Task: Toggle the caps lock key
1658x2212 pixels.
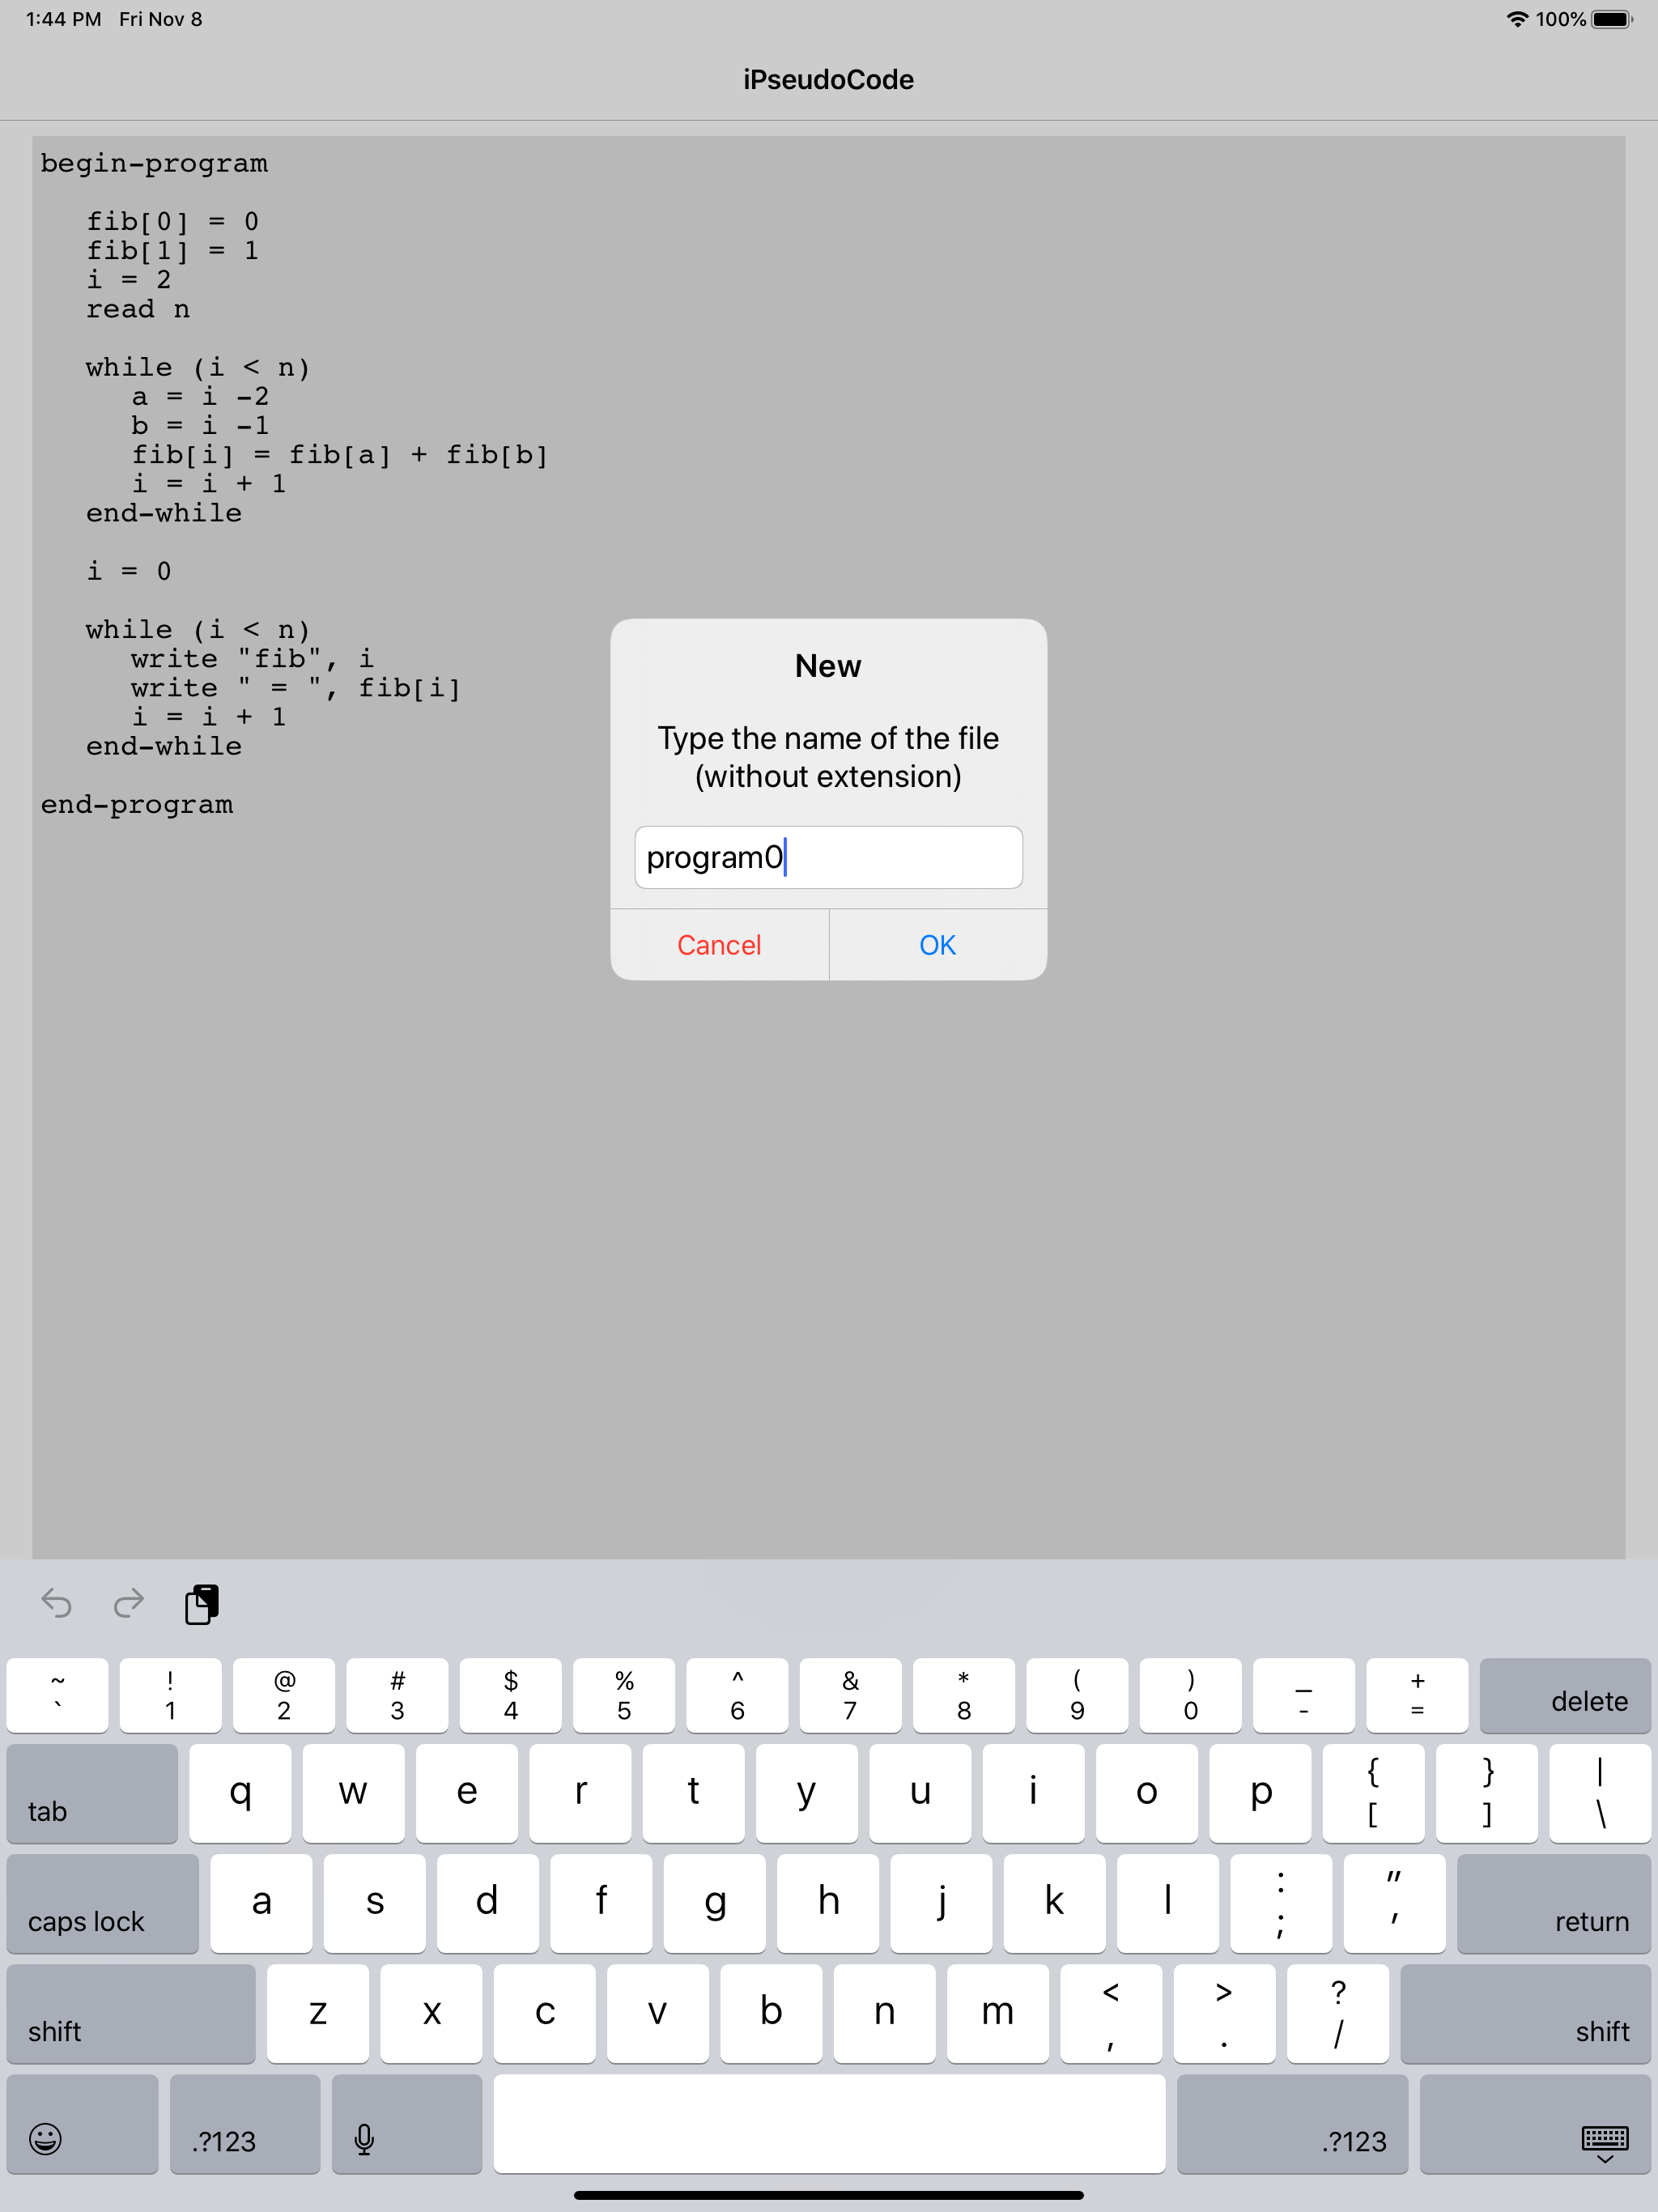Action: click(103, 1904)
